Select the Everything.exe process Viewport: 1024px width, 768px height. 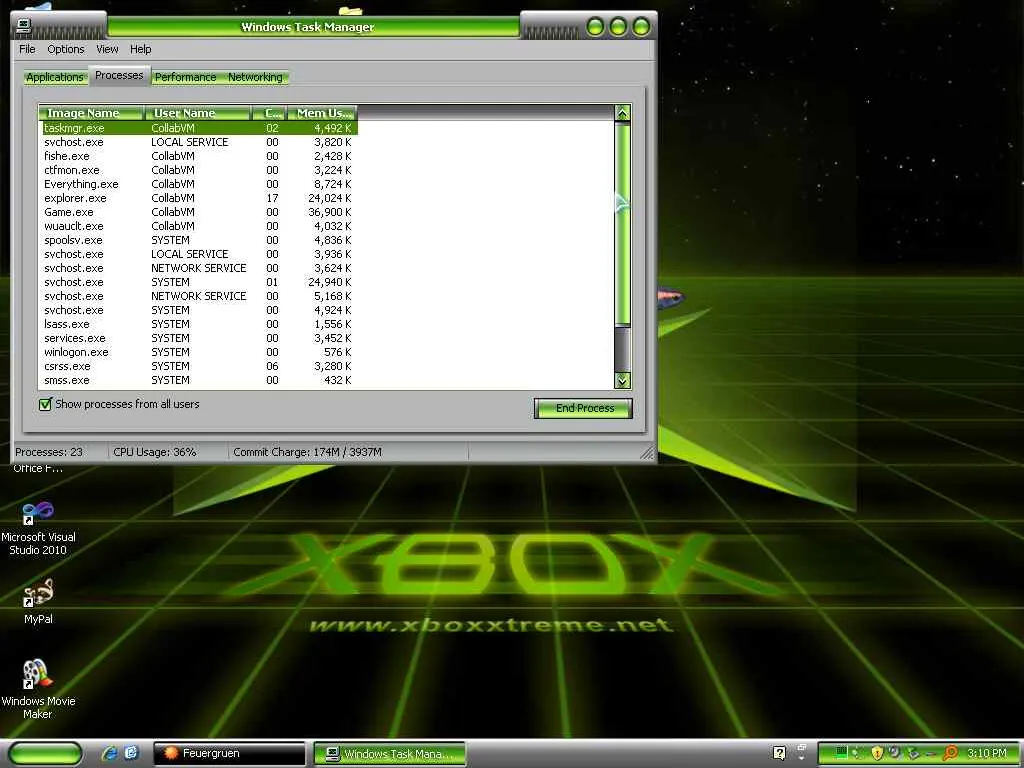[x=199, y=184]
